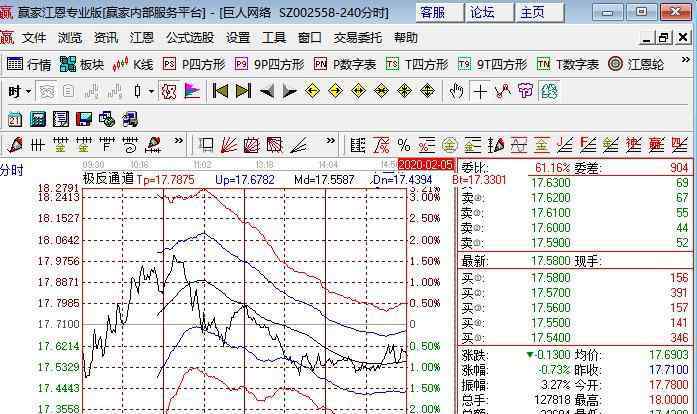Image resolution: width=697 pixels, height=414 pixels.
Task: Select the vertical grid lines tool
Action: [37, 145]
